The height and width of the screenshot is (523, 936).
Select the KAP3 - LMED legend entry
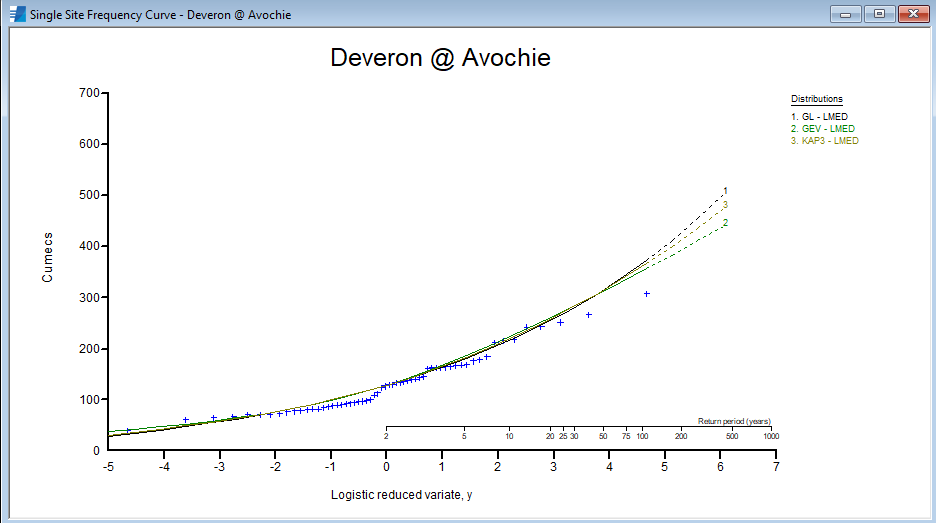(x=824, y=141)
